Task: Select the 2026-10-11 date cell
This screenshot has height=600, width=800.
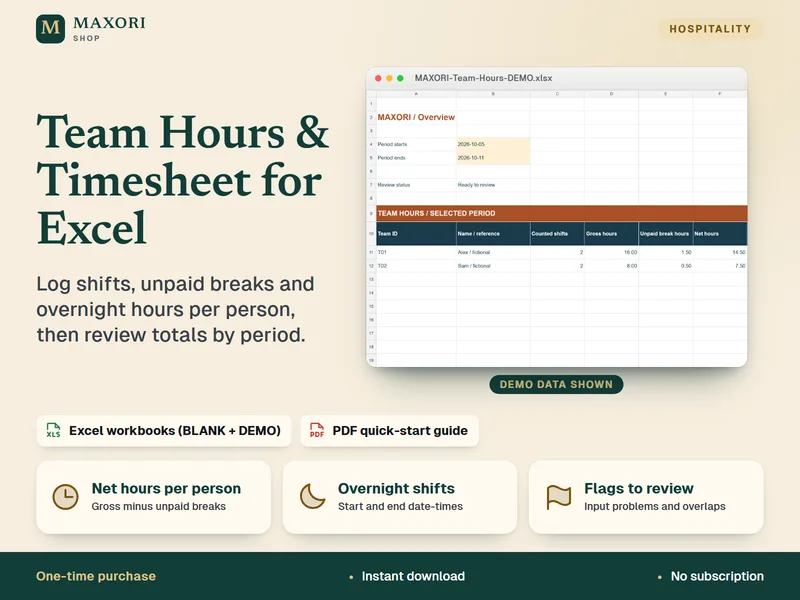Action: coord(493,158)
